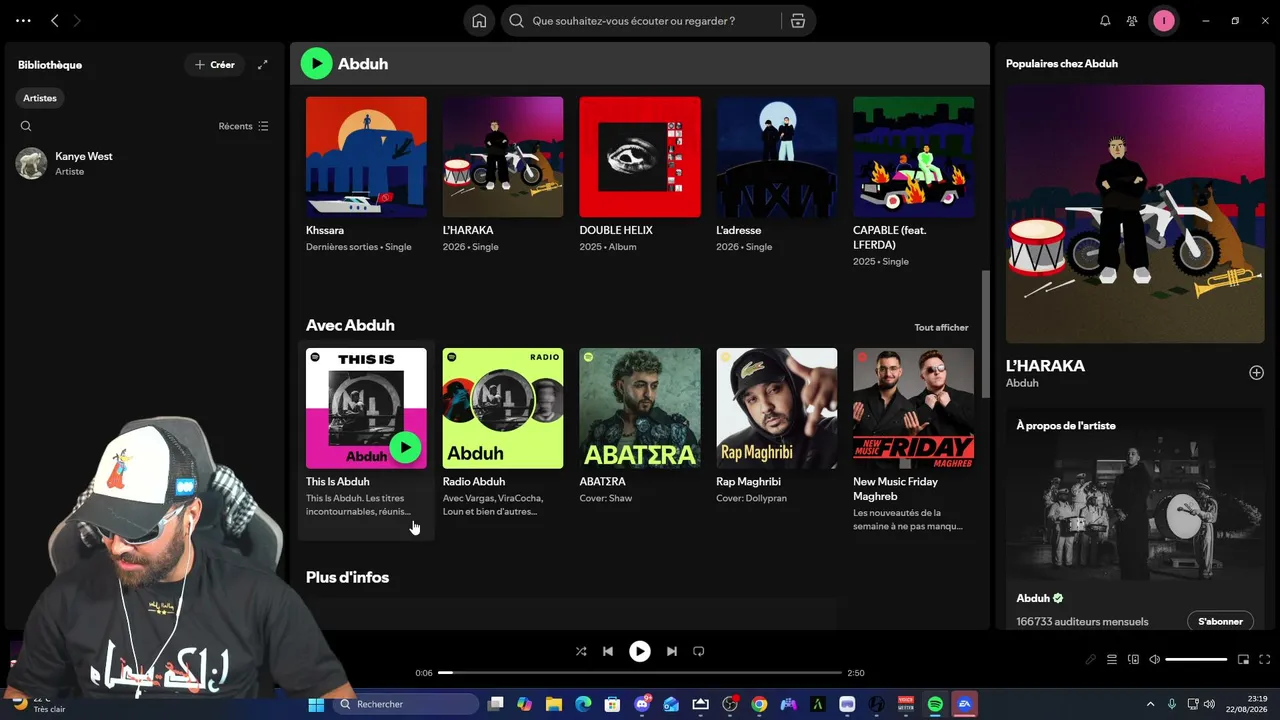Open the À propos de l'artiste card

click(x=1135, y=518)
